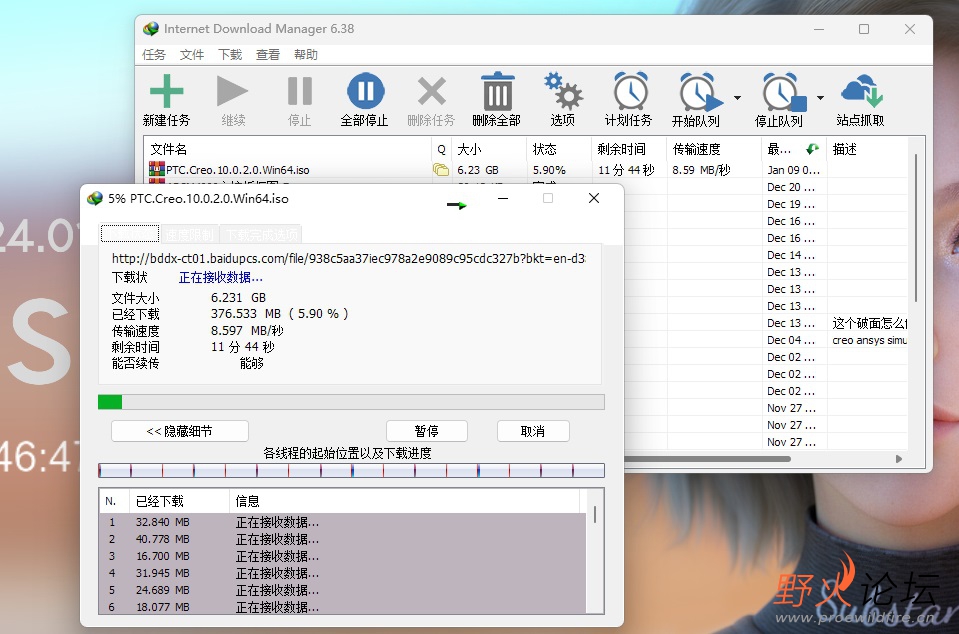This screenshot has height=634, width=959.
Task: Click the 删除任务 X toolbar icon
Action: [x=432, y=91]
